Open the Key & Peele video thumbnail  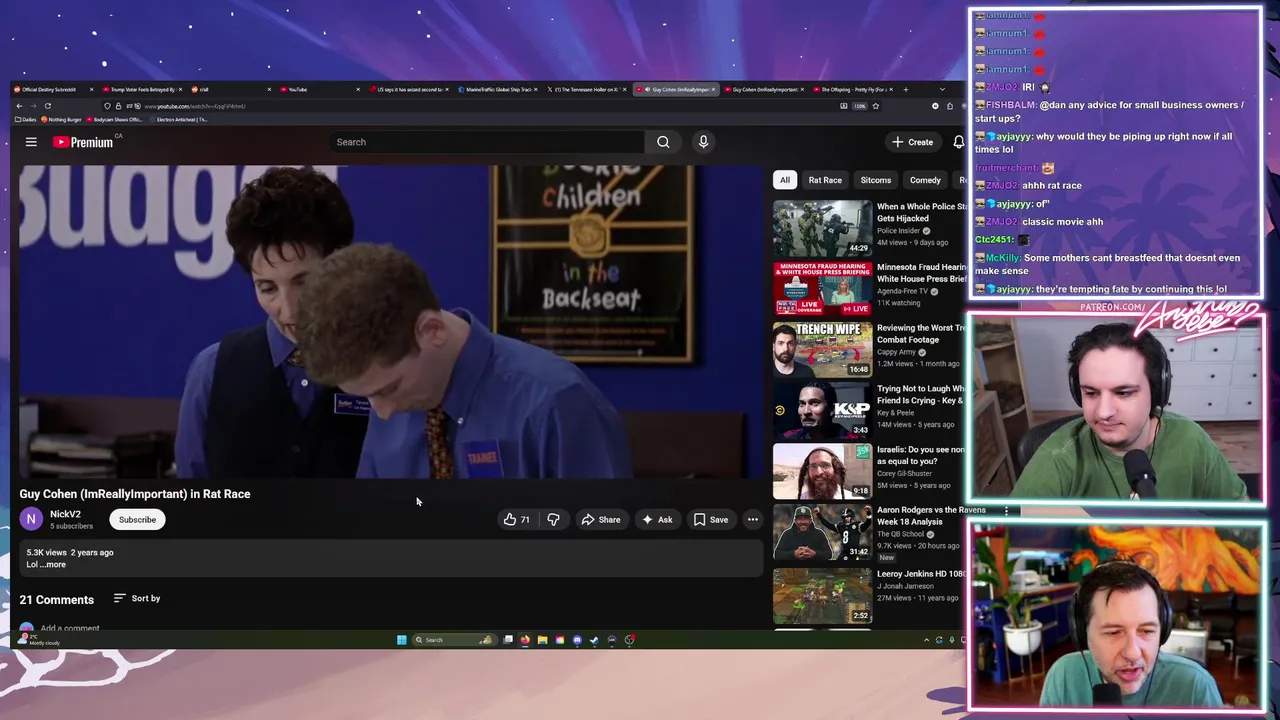(822, 410)
